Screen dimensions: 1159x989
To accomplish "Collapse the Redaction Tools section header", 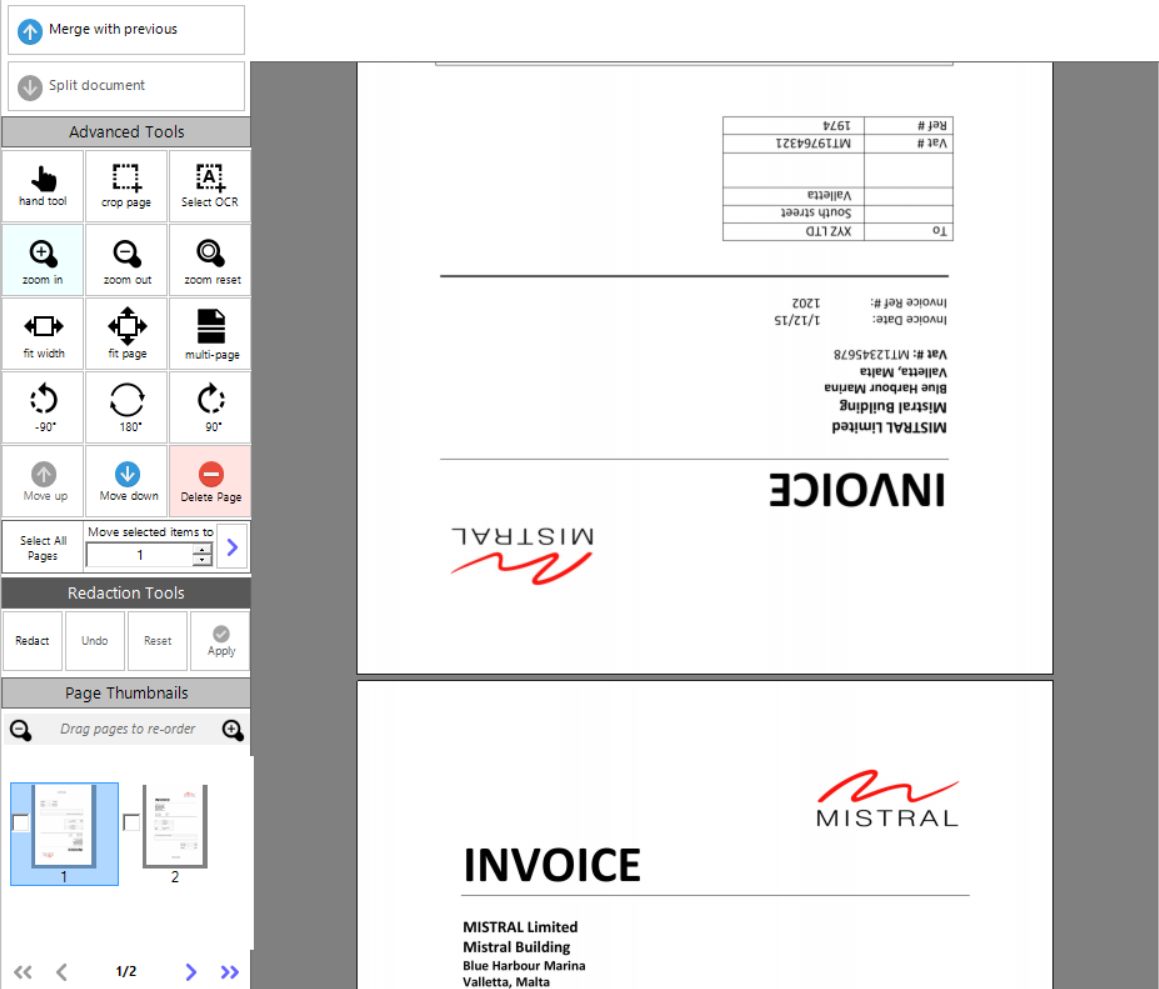I will (126, 593).
